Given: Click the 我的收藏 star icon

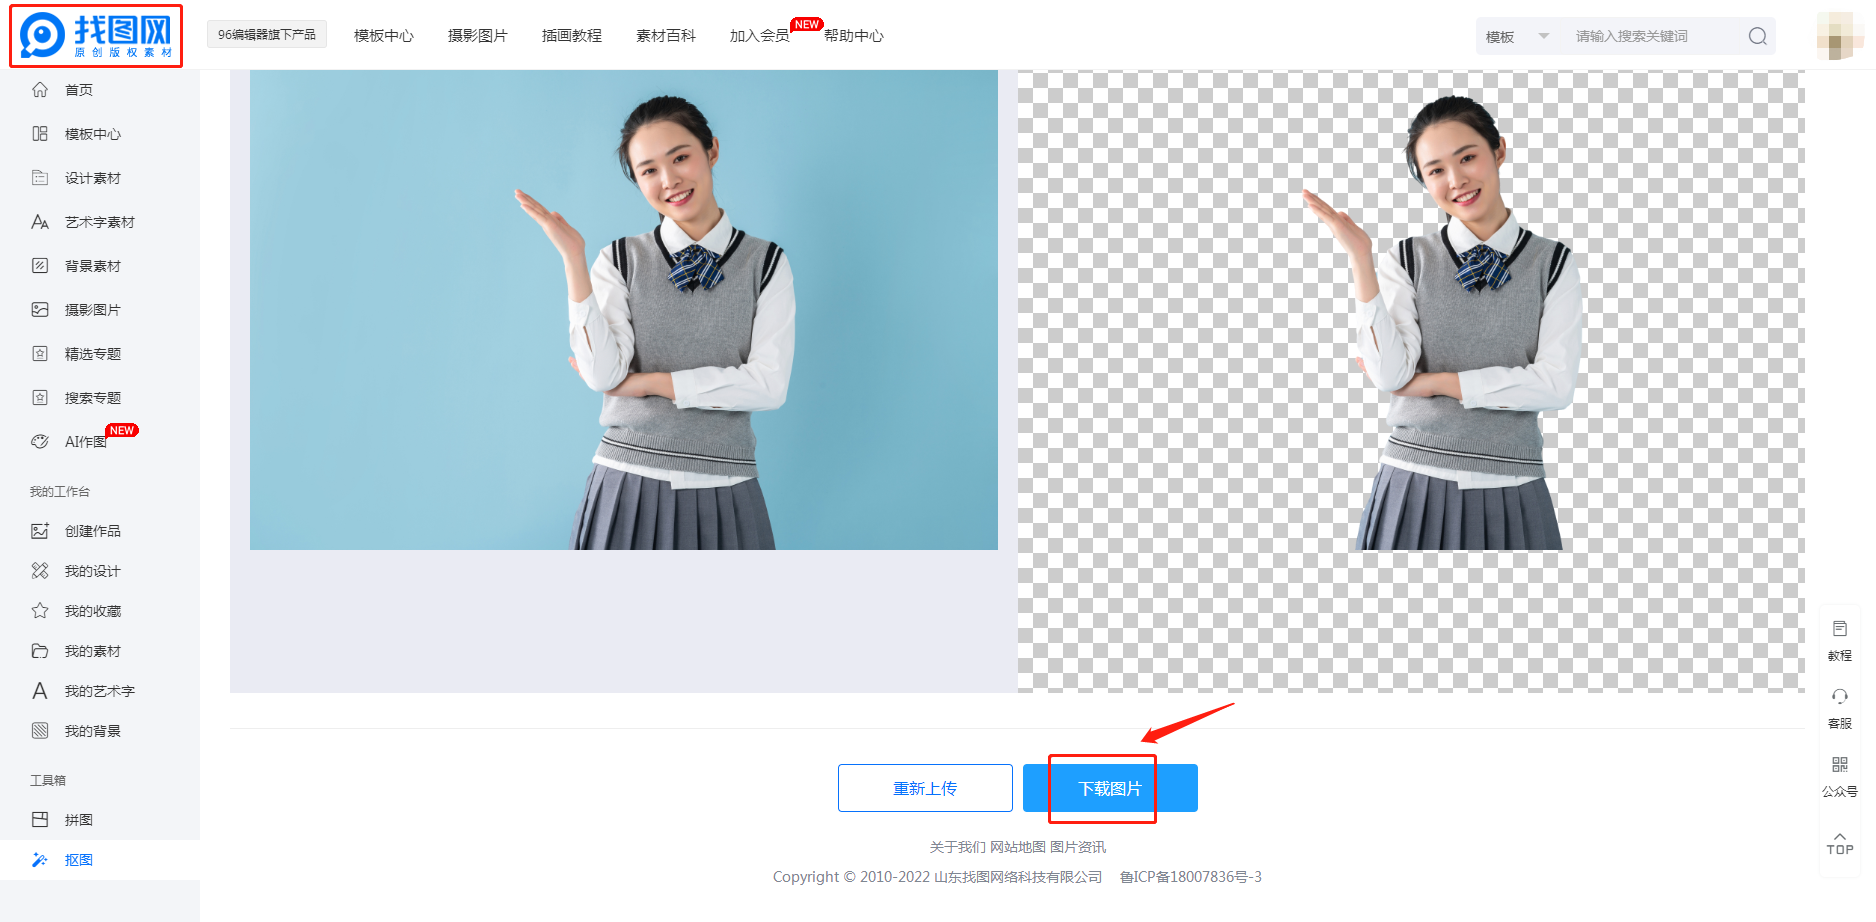Looking at the screenshot, I should [x=40, y=610].
